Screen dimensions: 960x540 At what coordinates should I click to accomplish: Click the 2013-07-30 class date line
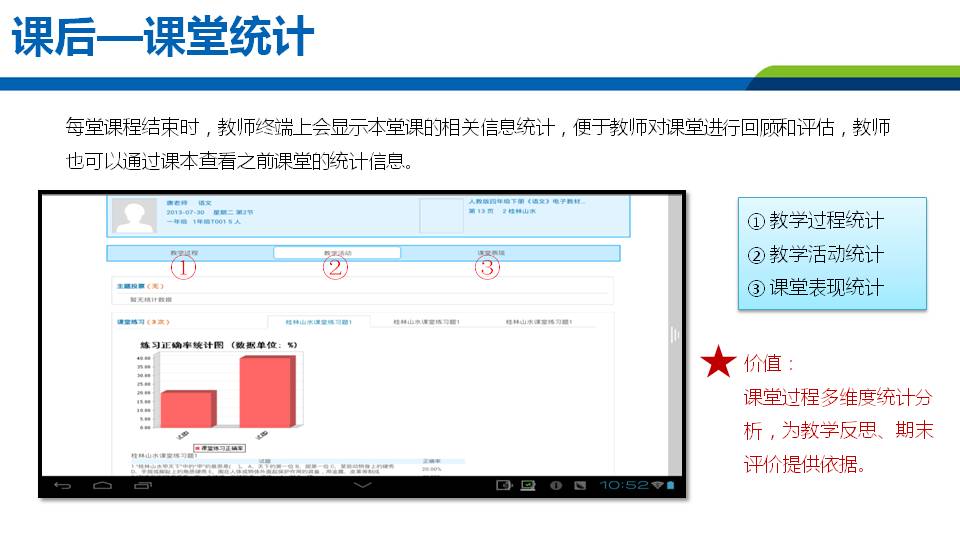click(209, 212)
